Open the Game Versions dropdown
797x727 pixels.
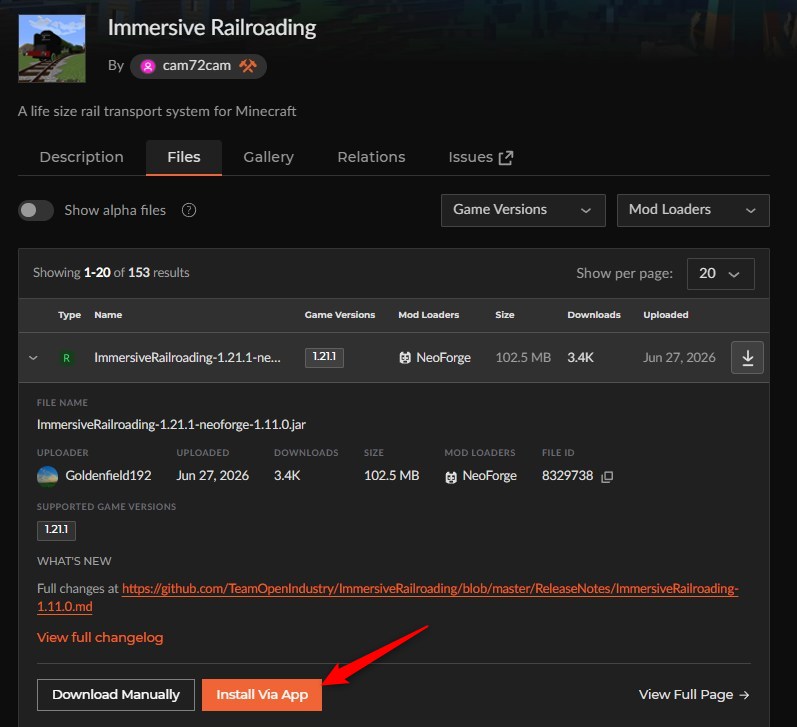point(523,210)
